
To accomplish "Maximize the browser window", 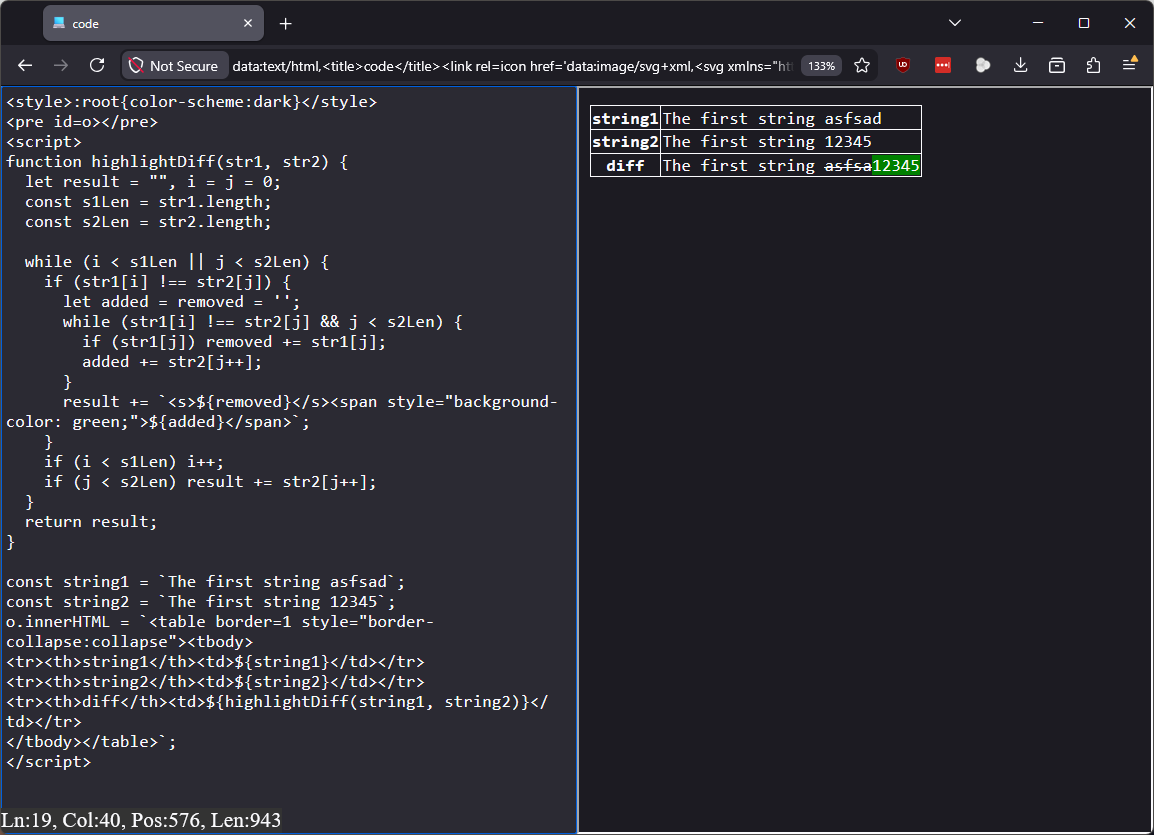I will (1083, 23).
